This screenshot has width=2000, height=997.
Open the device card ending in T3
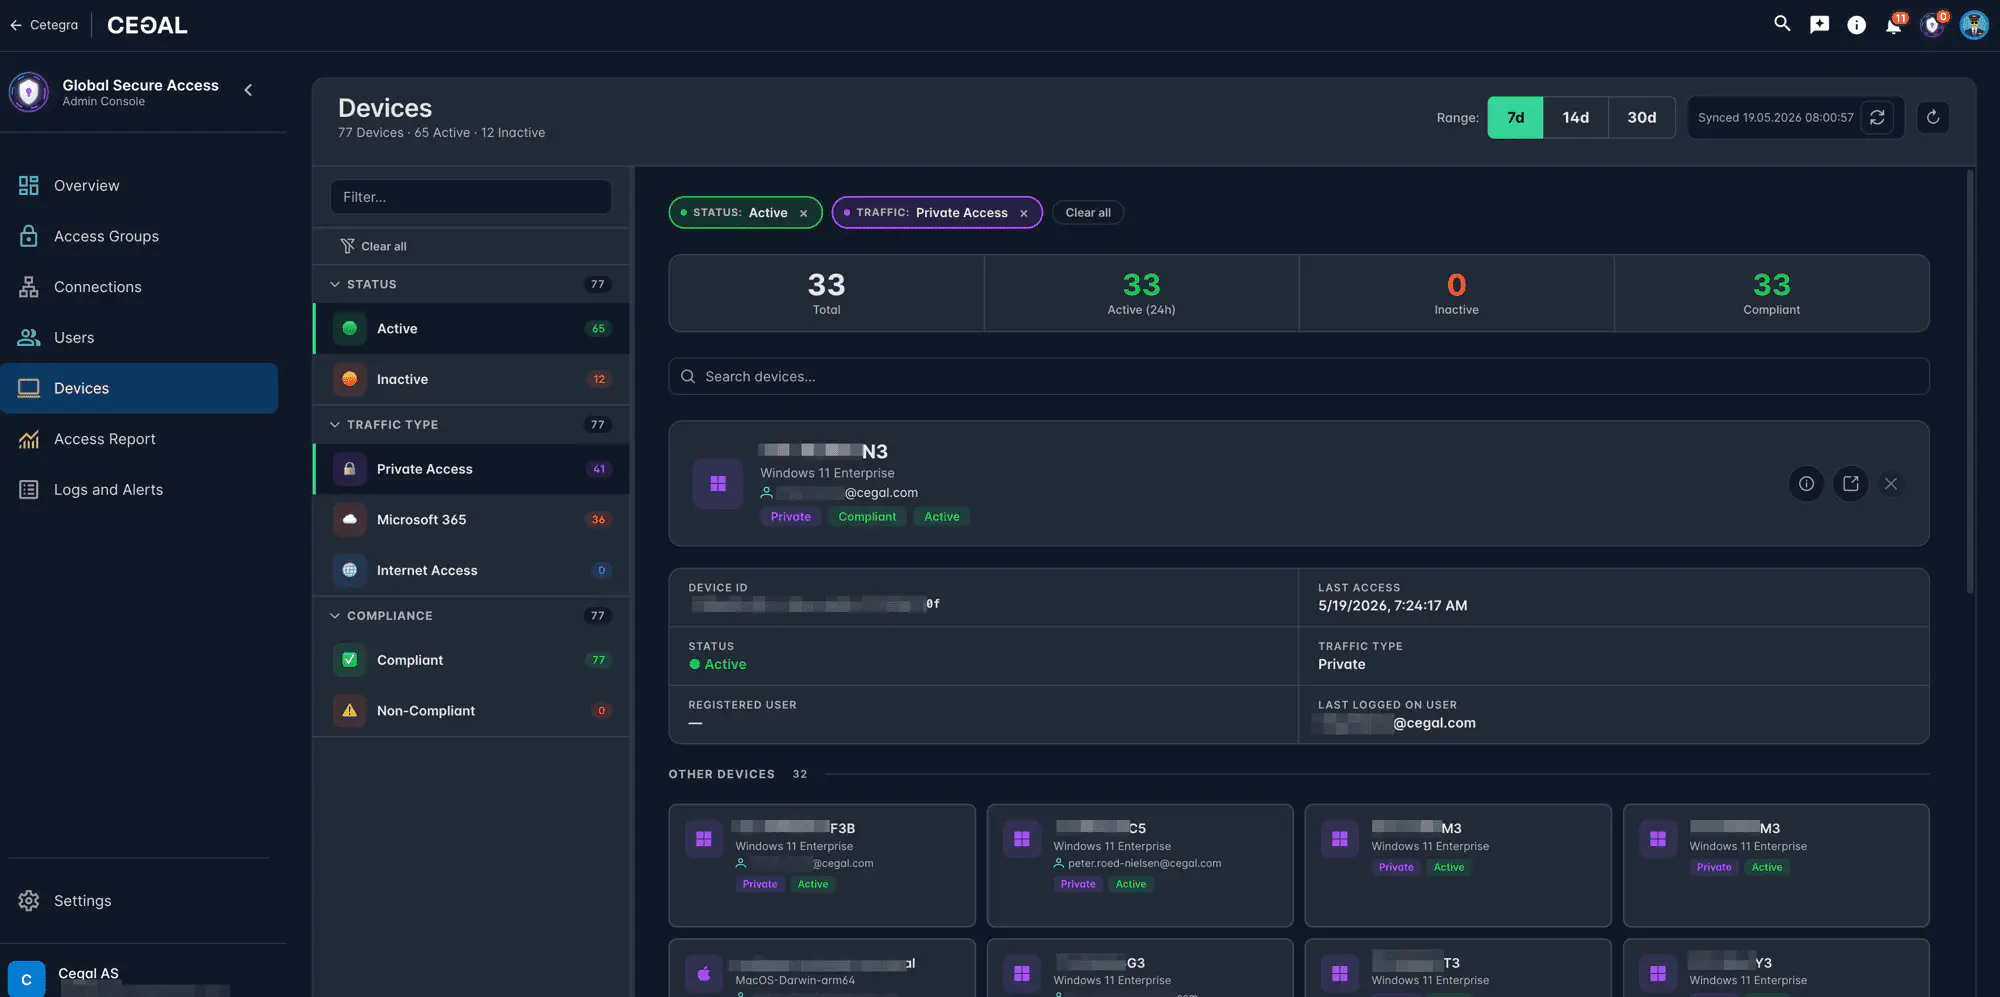(x=1458, y=968)
